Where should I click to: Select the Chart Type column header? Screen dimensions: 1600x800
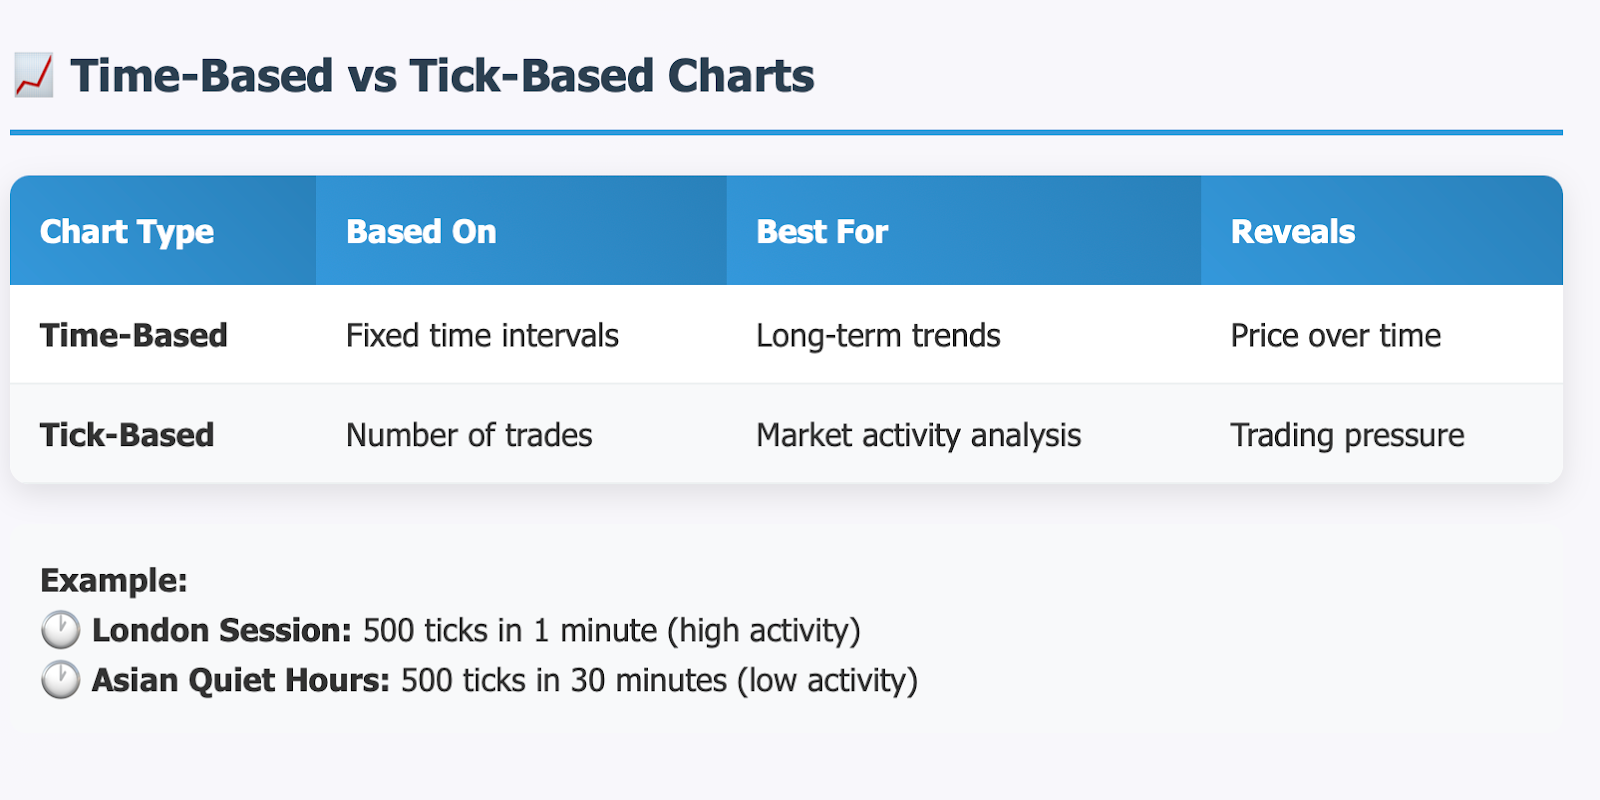click(x=127, y=232)
